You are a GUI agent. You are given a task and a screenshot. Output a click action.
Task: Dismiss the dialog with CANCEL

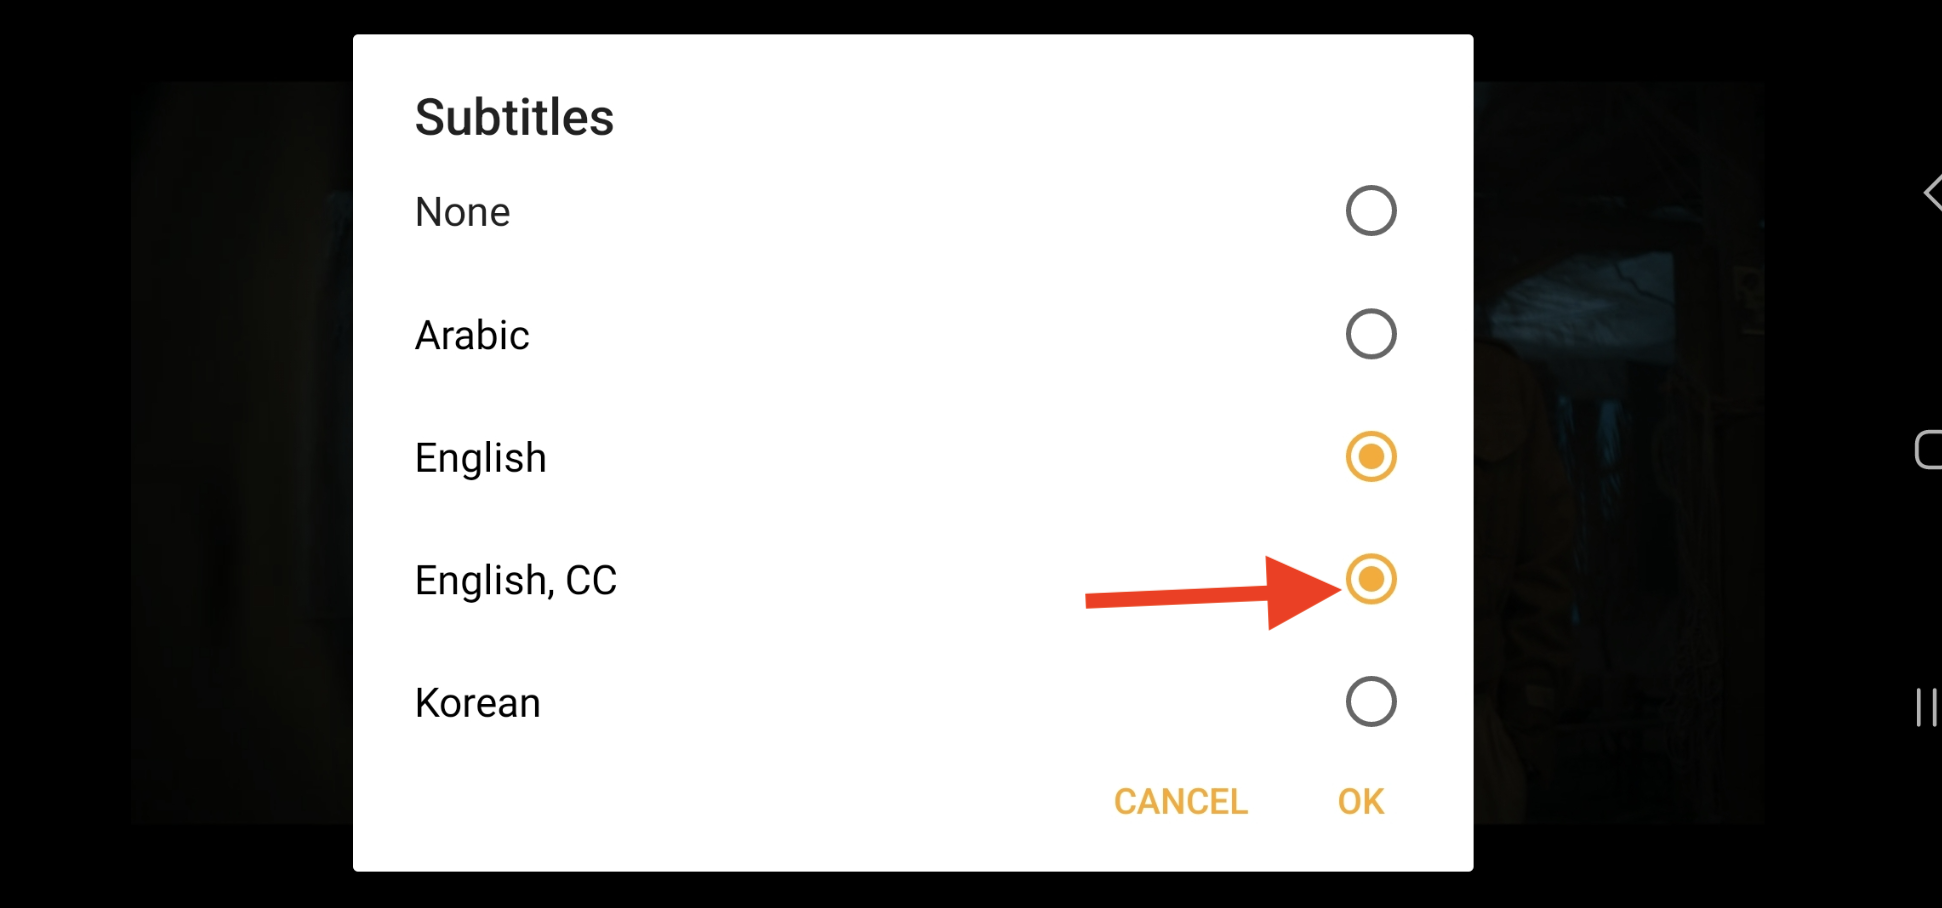1180,801
